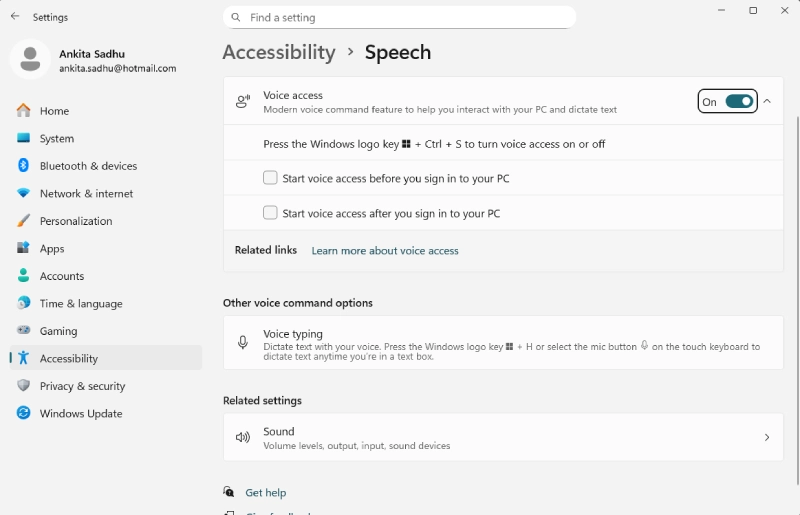Click the Apps icon in sidebar
This screenshot has width=800, height=515.
(23, 248)
